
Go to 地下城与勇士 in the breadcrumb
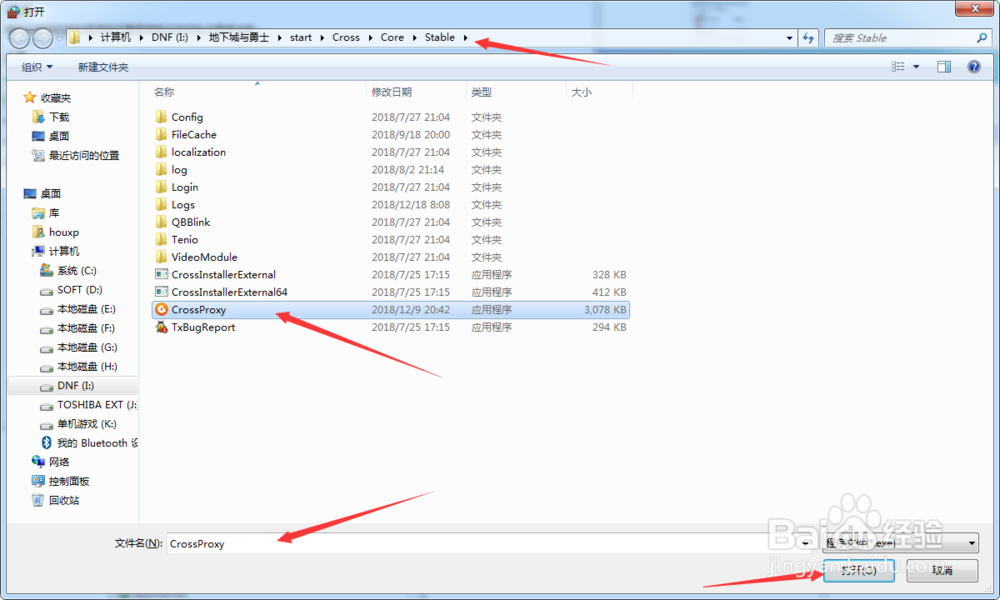coord(239,38)
